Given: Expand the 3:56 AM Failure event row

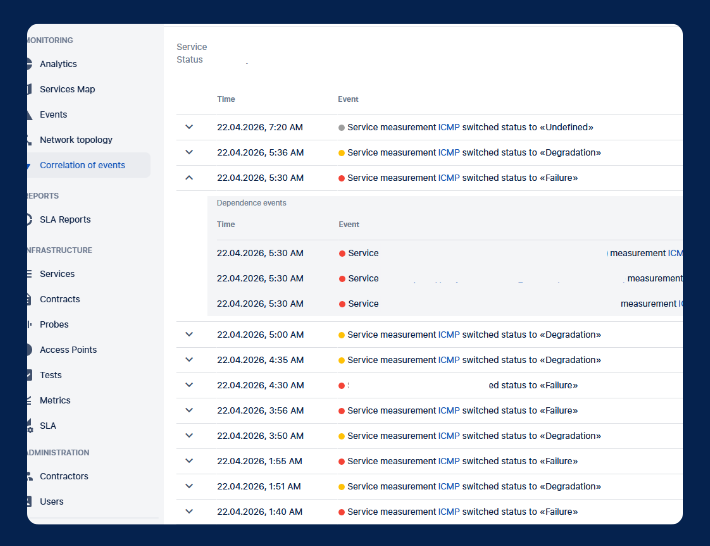Looking at the screenshot, I should 189,411.
